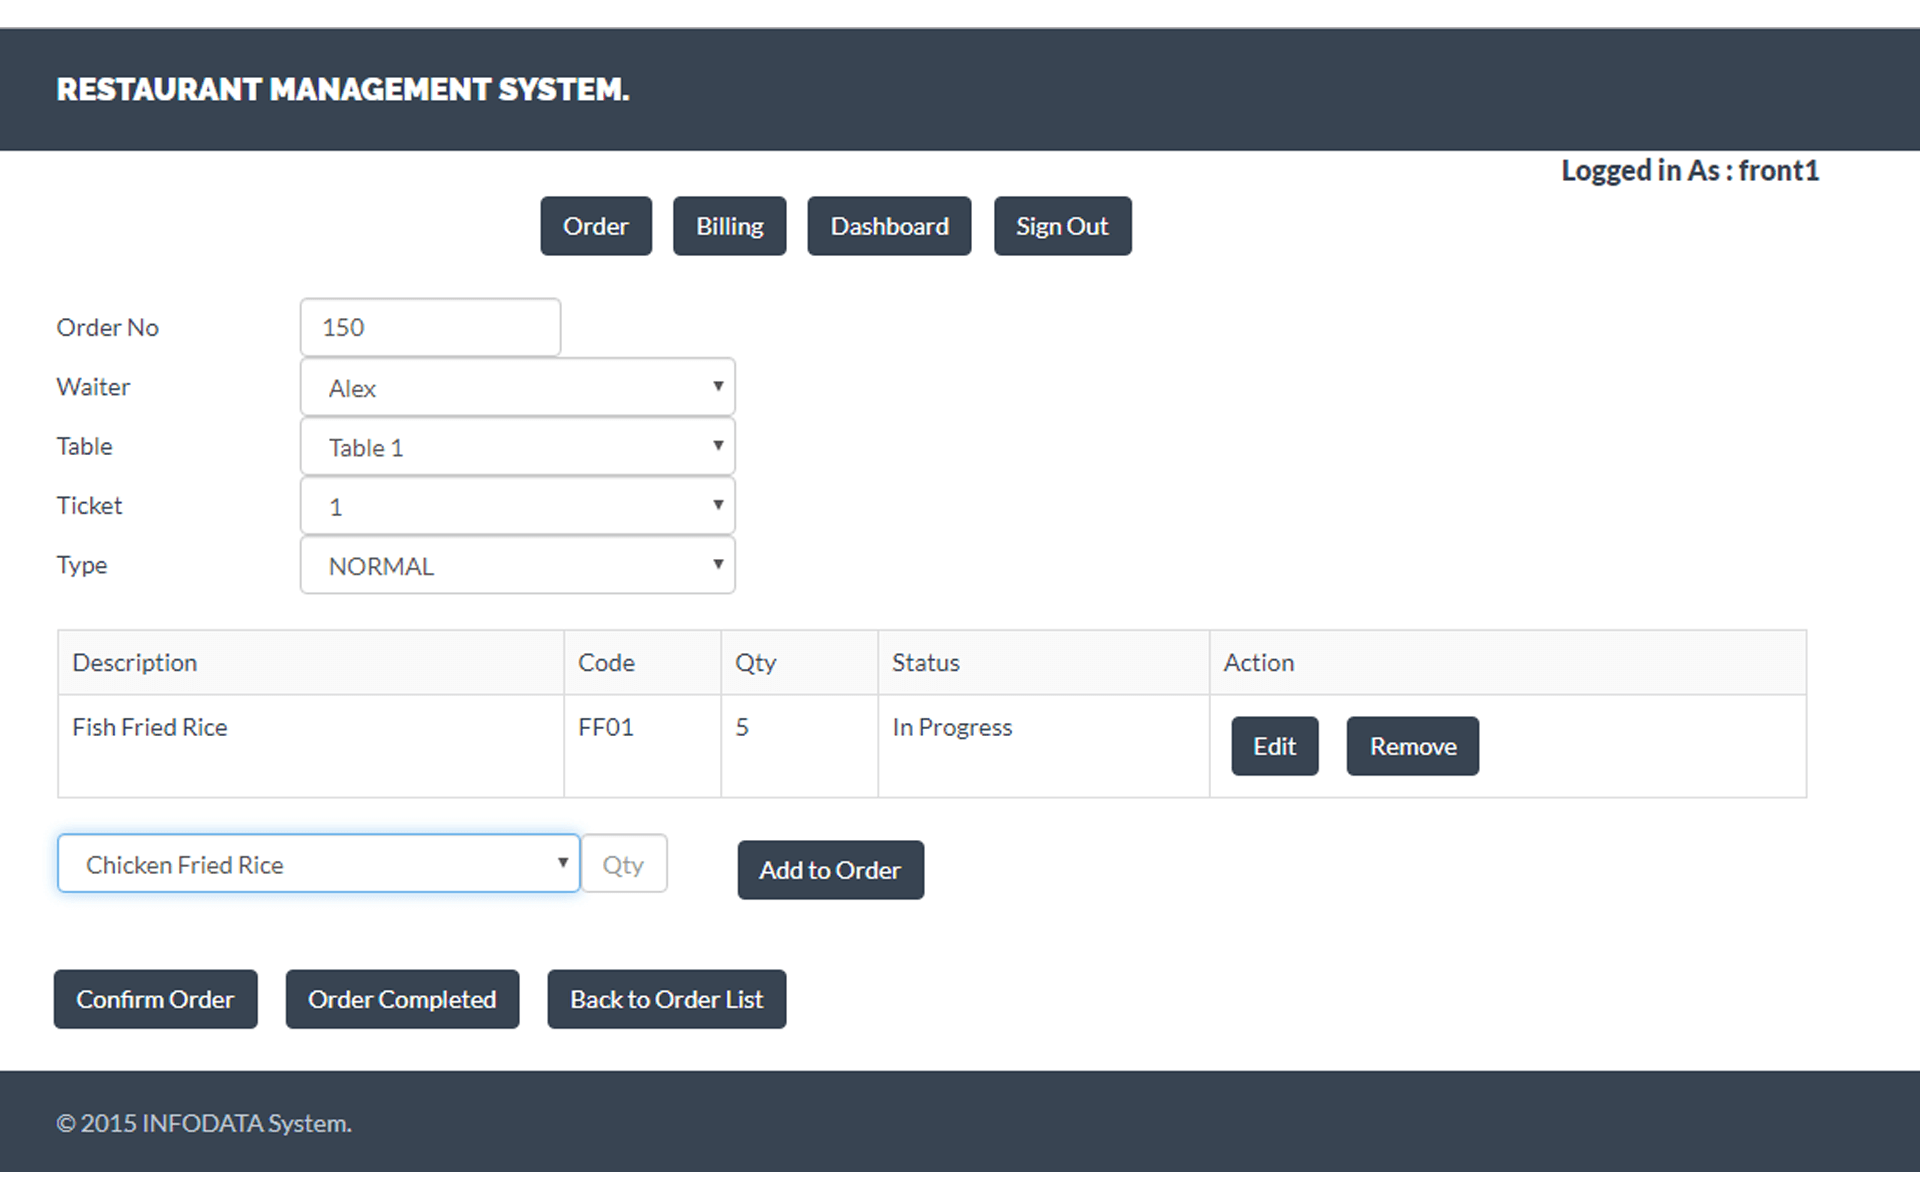Change the order Type from NORMAL
Viewport: 1920px width, 1197px height.
pyautogui.click(x=517, y=565)
